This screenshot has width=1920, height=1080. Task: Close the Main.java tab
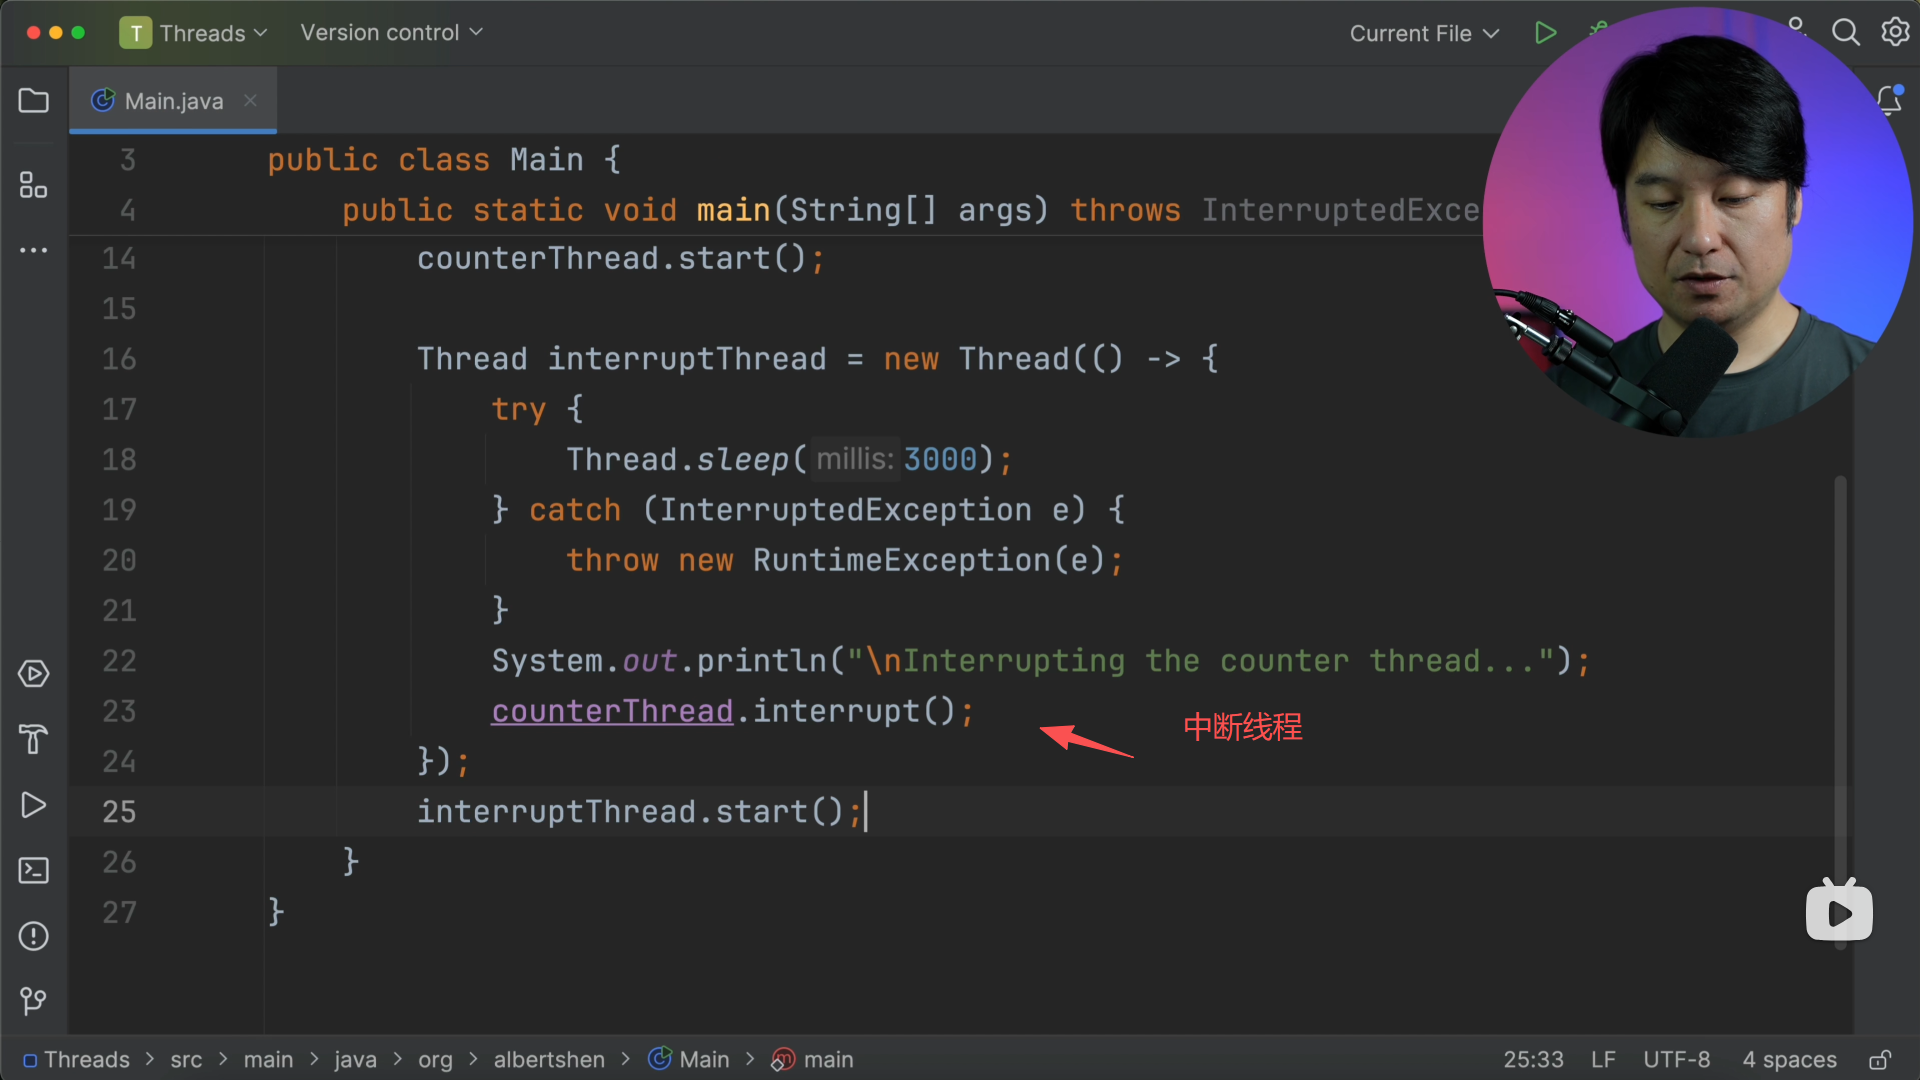click(x=250, y=100)
